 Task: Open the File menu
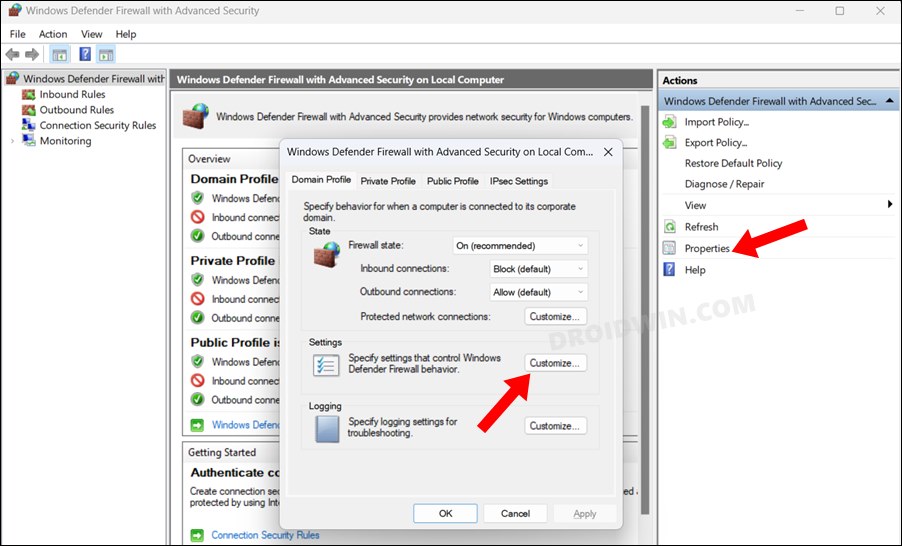coord(17,34)
